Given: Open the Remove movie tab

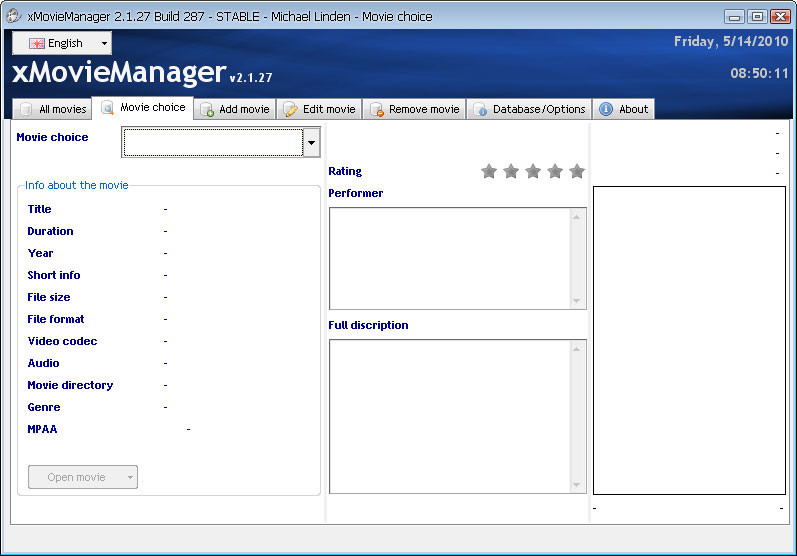Looking at the screenshot, I should (x=414, y=109).
